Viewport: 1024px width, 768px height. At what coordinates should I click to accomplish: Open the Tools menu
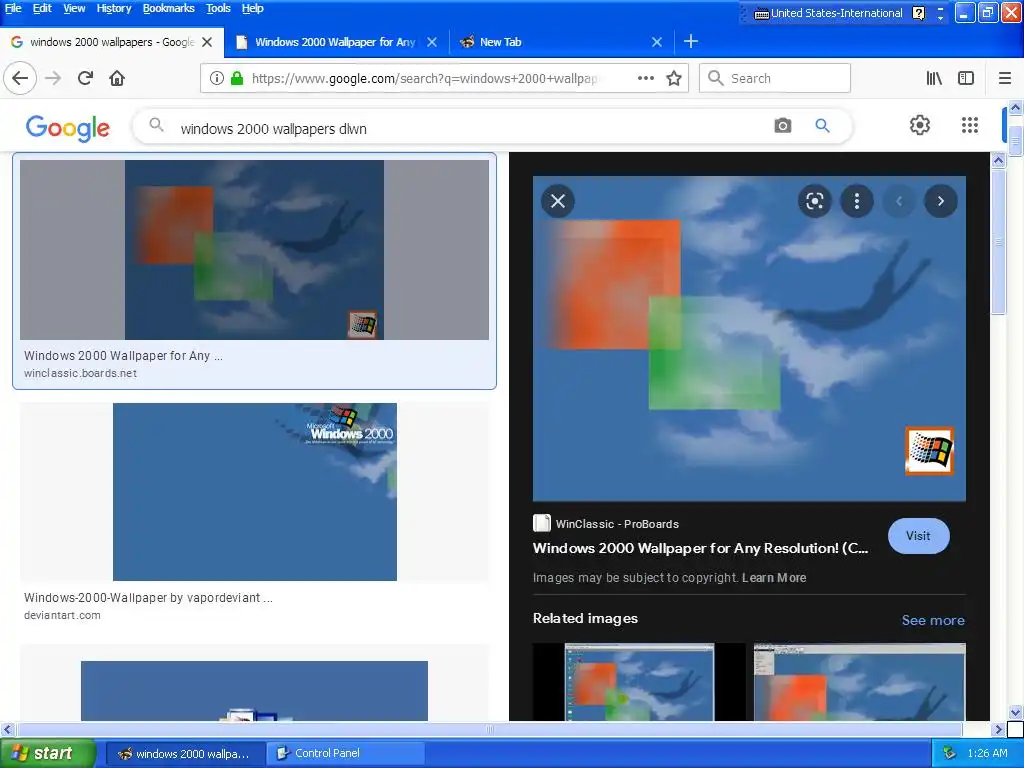218,8
